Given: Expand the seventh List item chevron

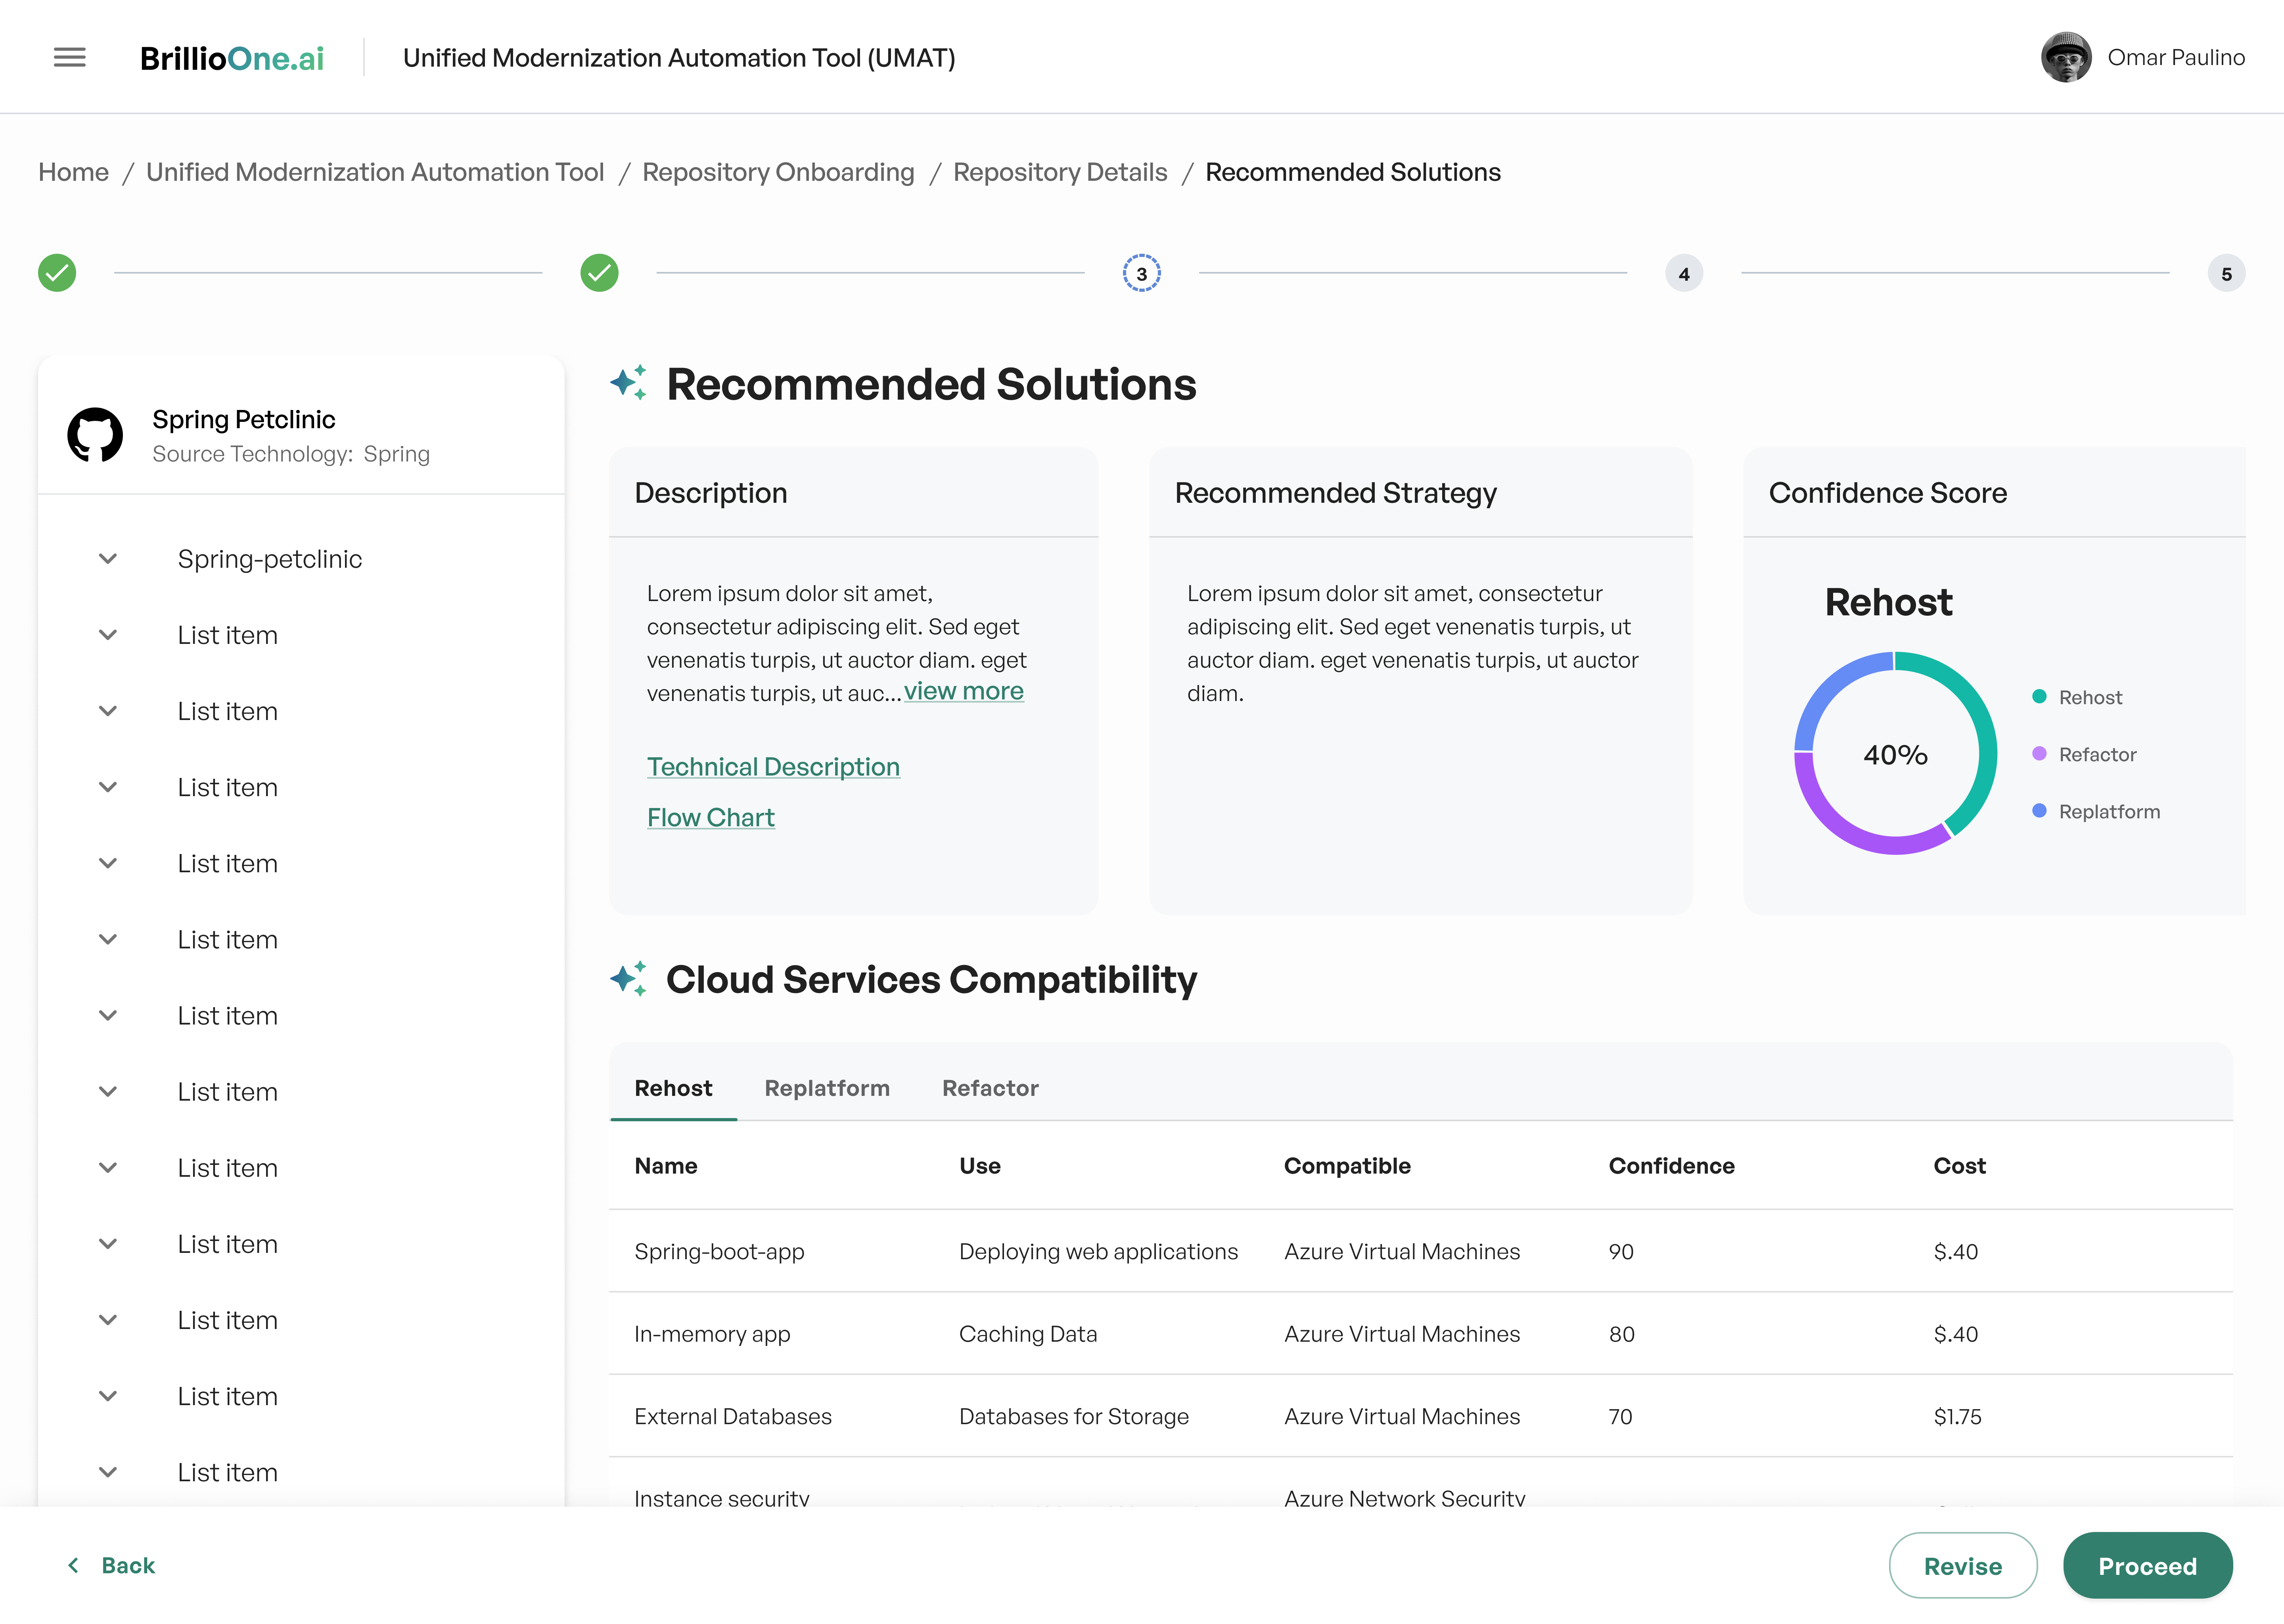Looking at the screenshot, I should (x=108, y=1091).
